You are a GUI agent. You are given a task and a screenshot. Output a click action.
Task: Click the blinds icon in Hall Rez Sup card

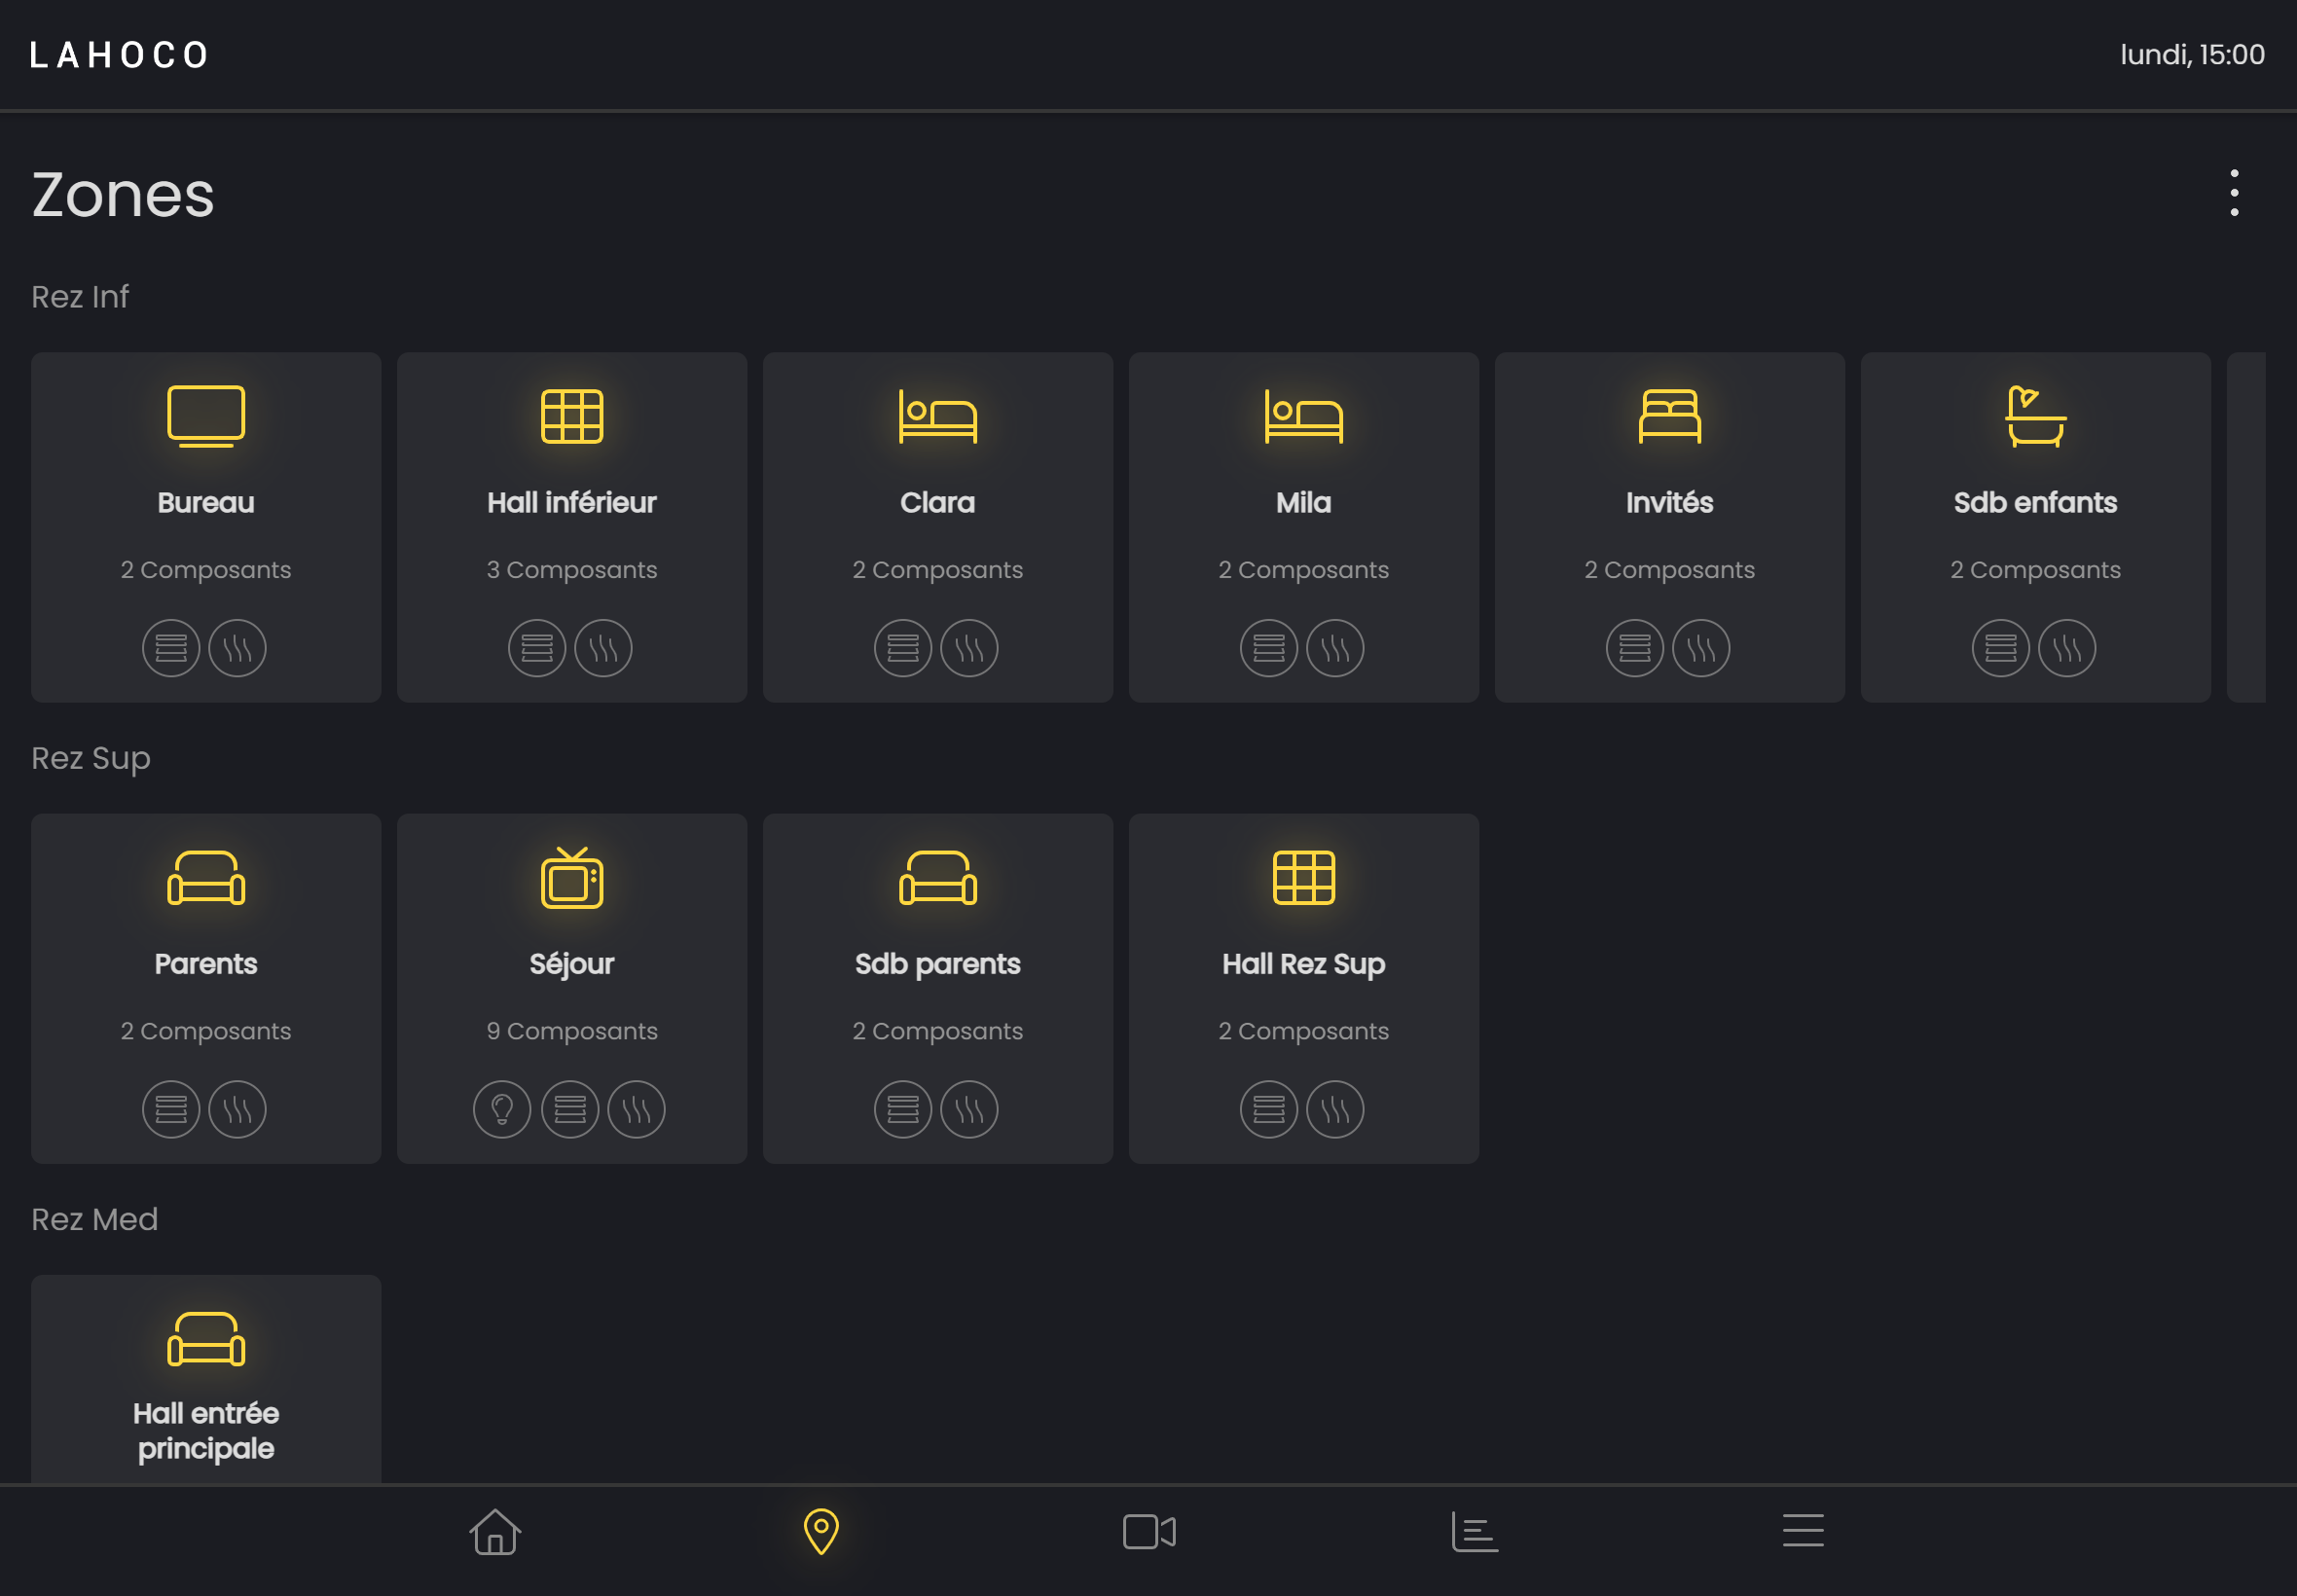click(x=1268, y=1109)
